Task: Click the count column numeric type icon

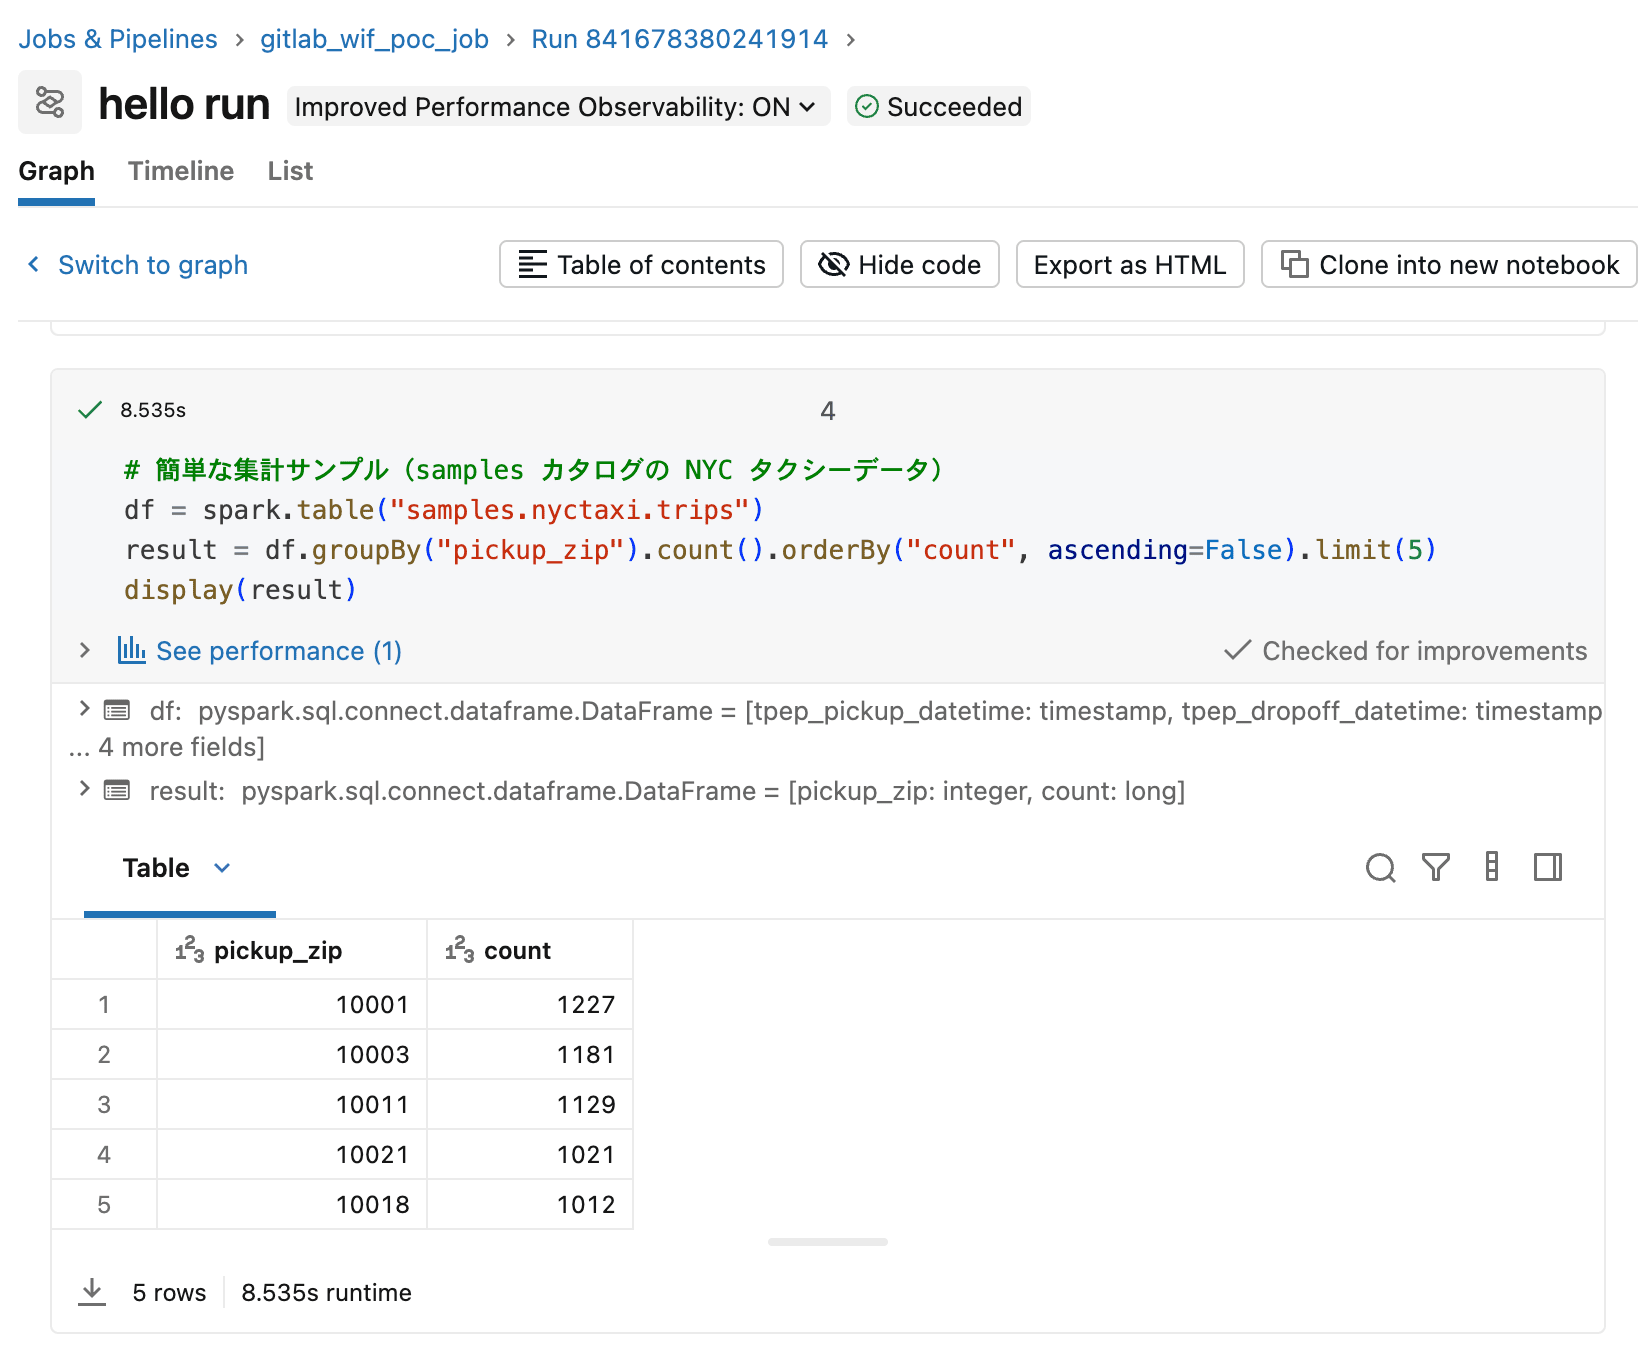Action: pos(460,950)
